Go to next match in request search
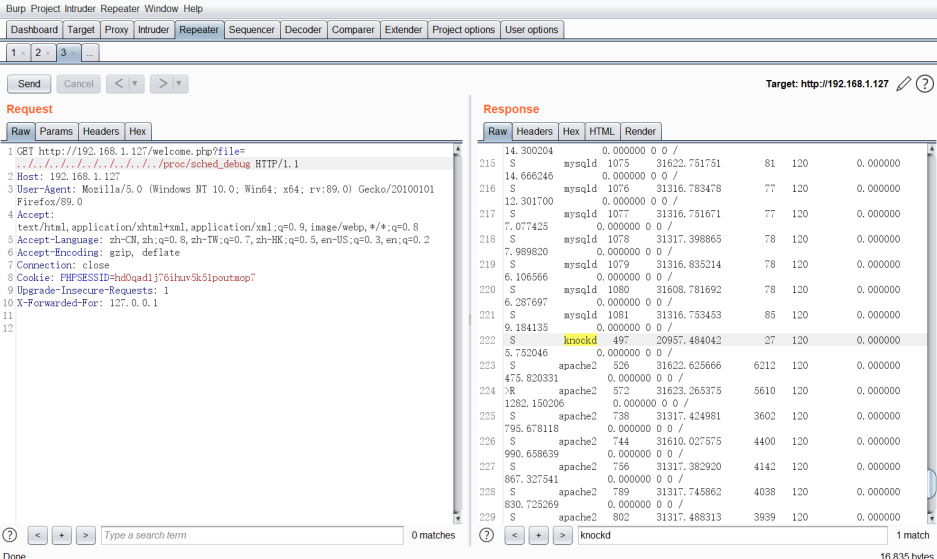Image resolution: width=937 pixels, height=559 pixels. pyautogui.click(x=85, y=535)
